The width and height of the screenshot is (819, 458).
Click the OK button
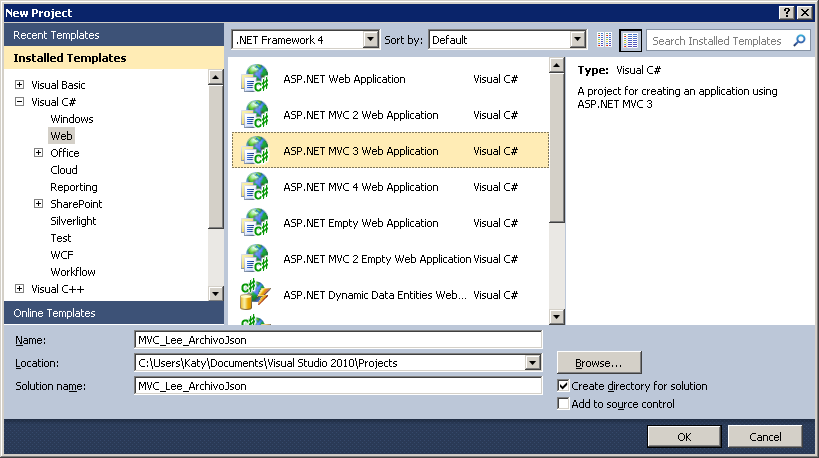pyautogui.click(x=684, y=437)
